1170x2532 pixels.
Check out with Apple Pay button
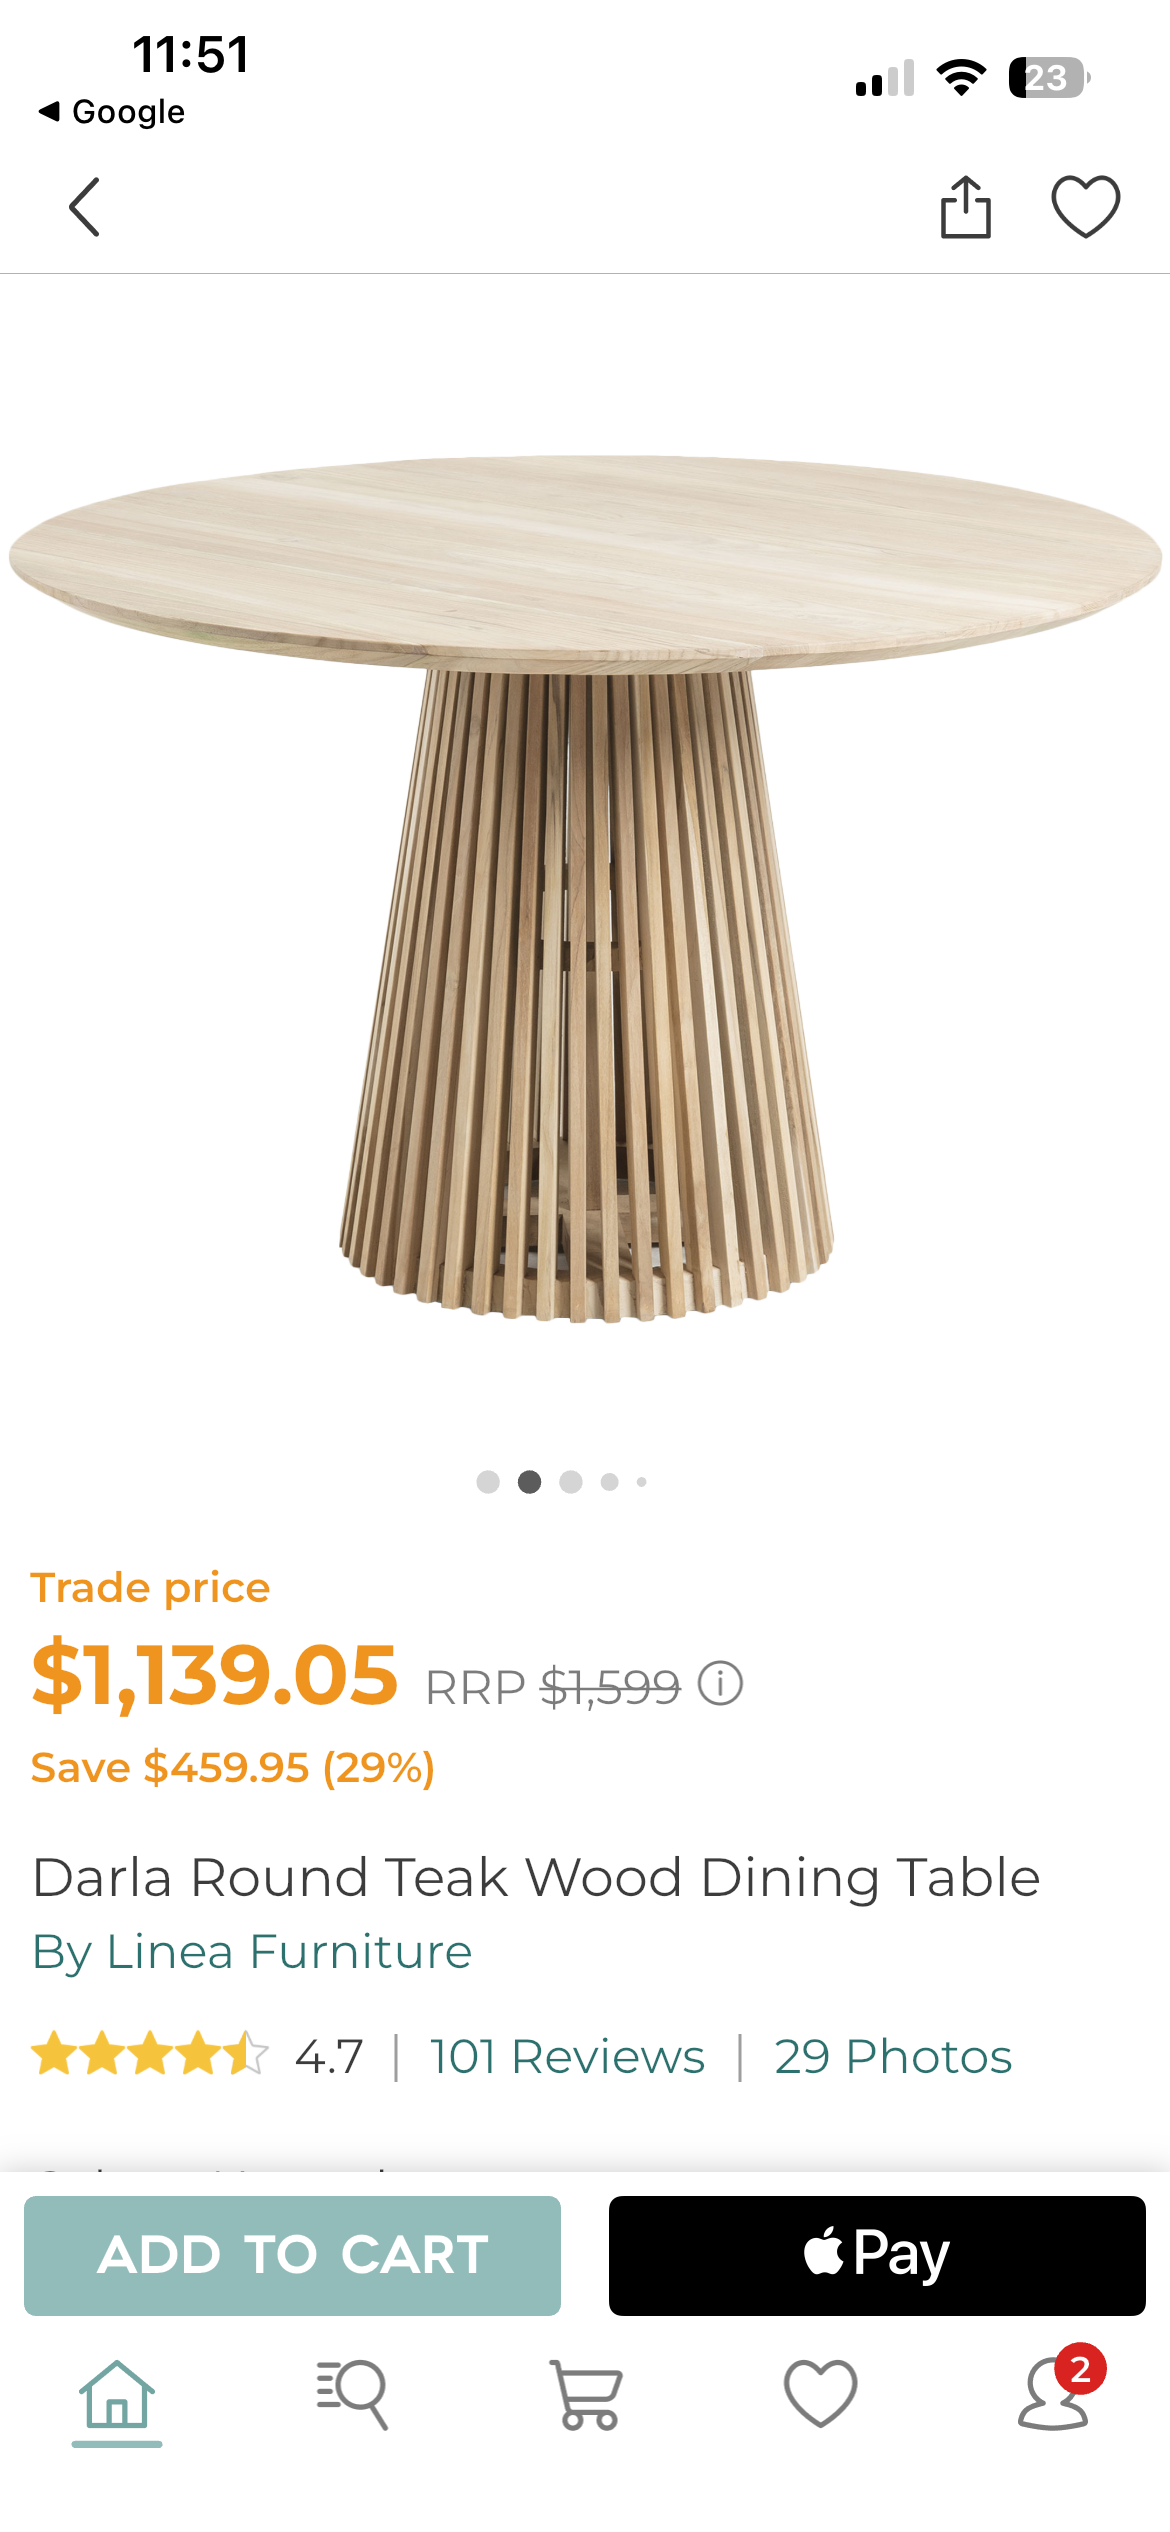click(x=877, y=2256)
